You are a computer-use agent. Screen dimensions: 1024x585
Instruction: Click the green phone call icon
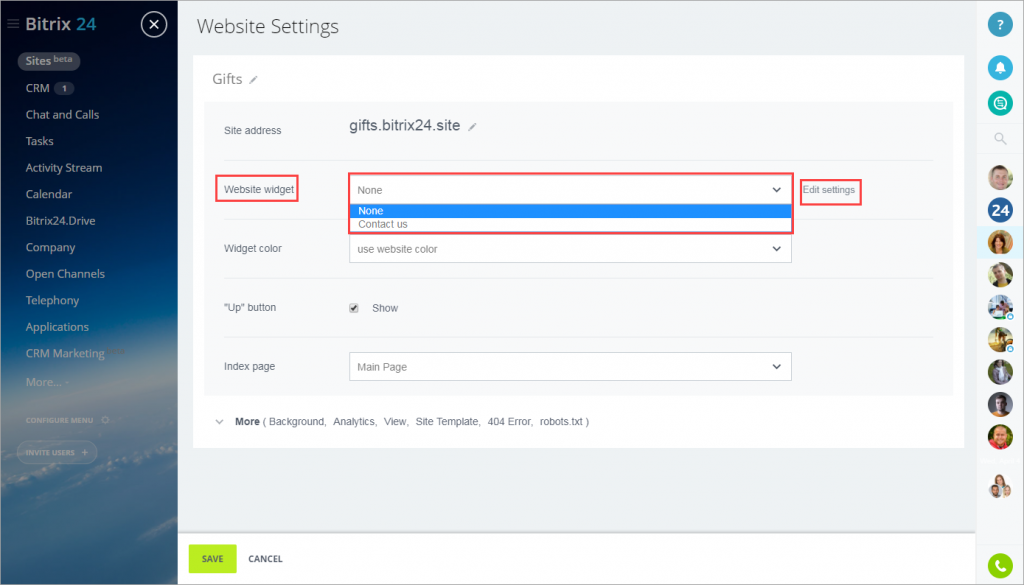pos(1000,566)
